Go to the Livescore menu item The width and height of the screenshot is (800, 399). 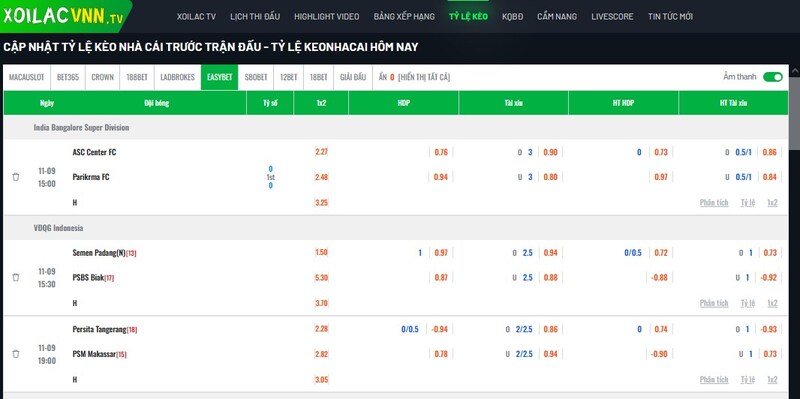pos(612,16)
